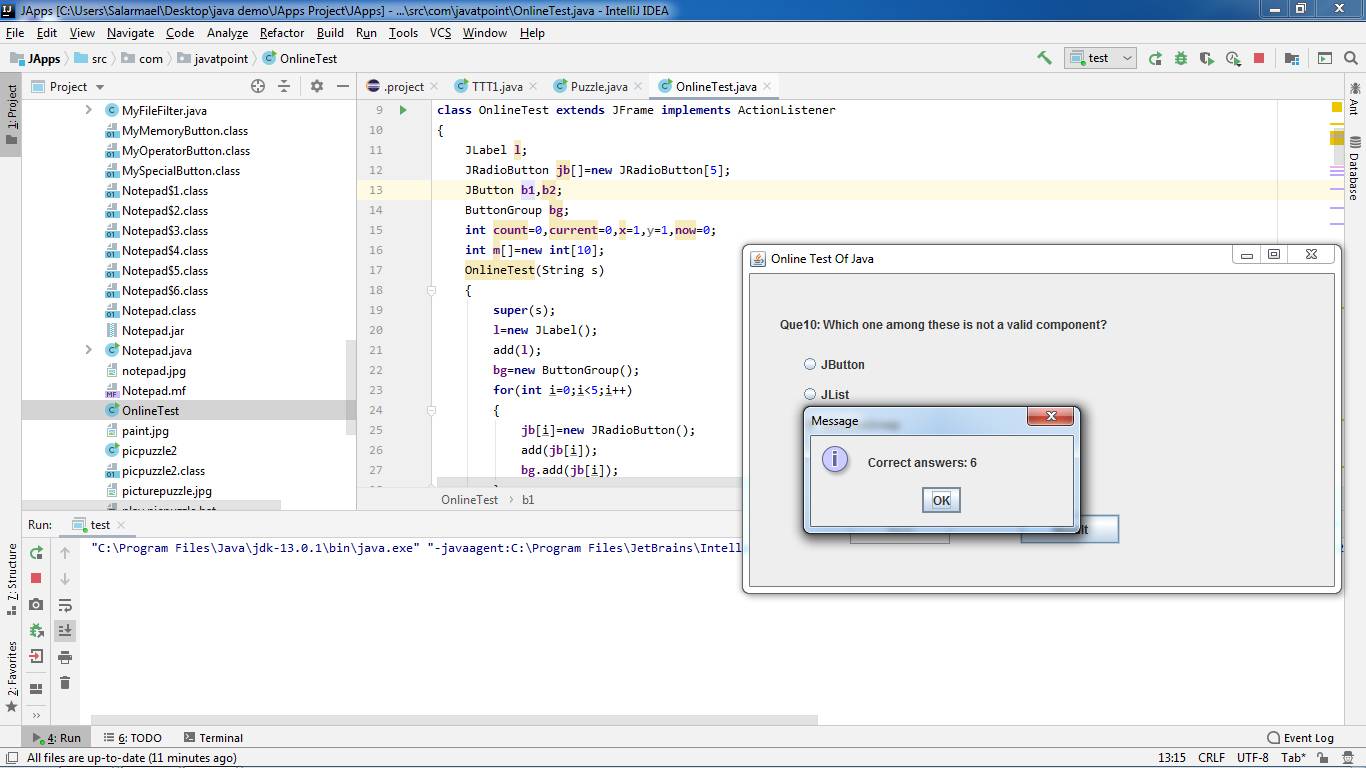This screenshot has height=768, width=1366.
Task: Open Search Everywhere magnifier icon
Action: [x=1351, y=58]
